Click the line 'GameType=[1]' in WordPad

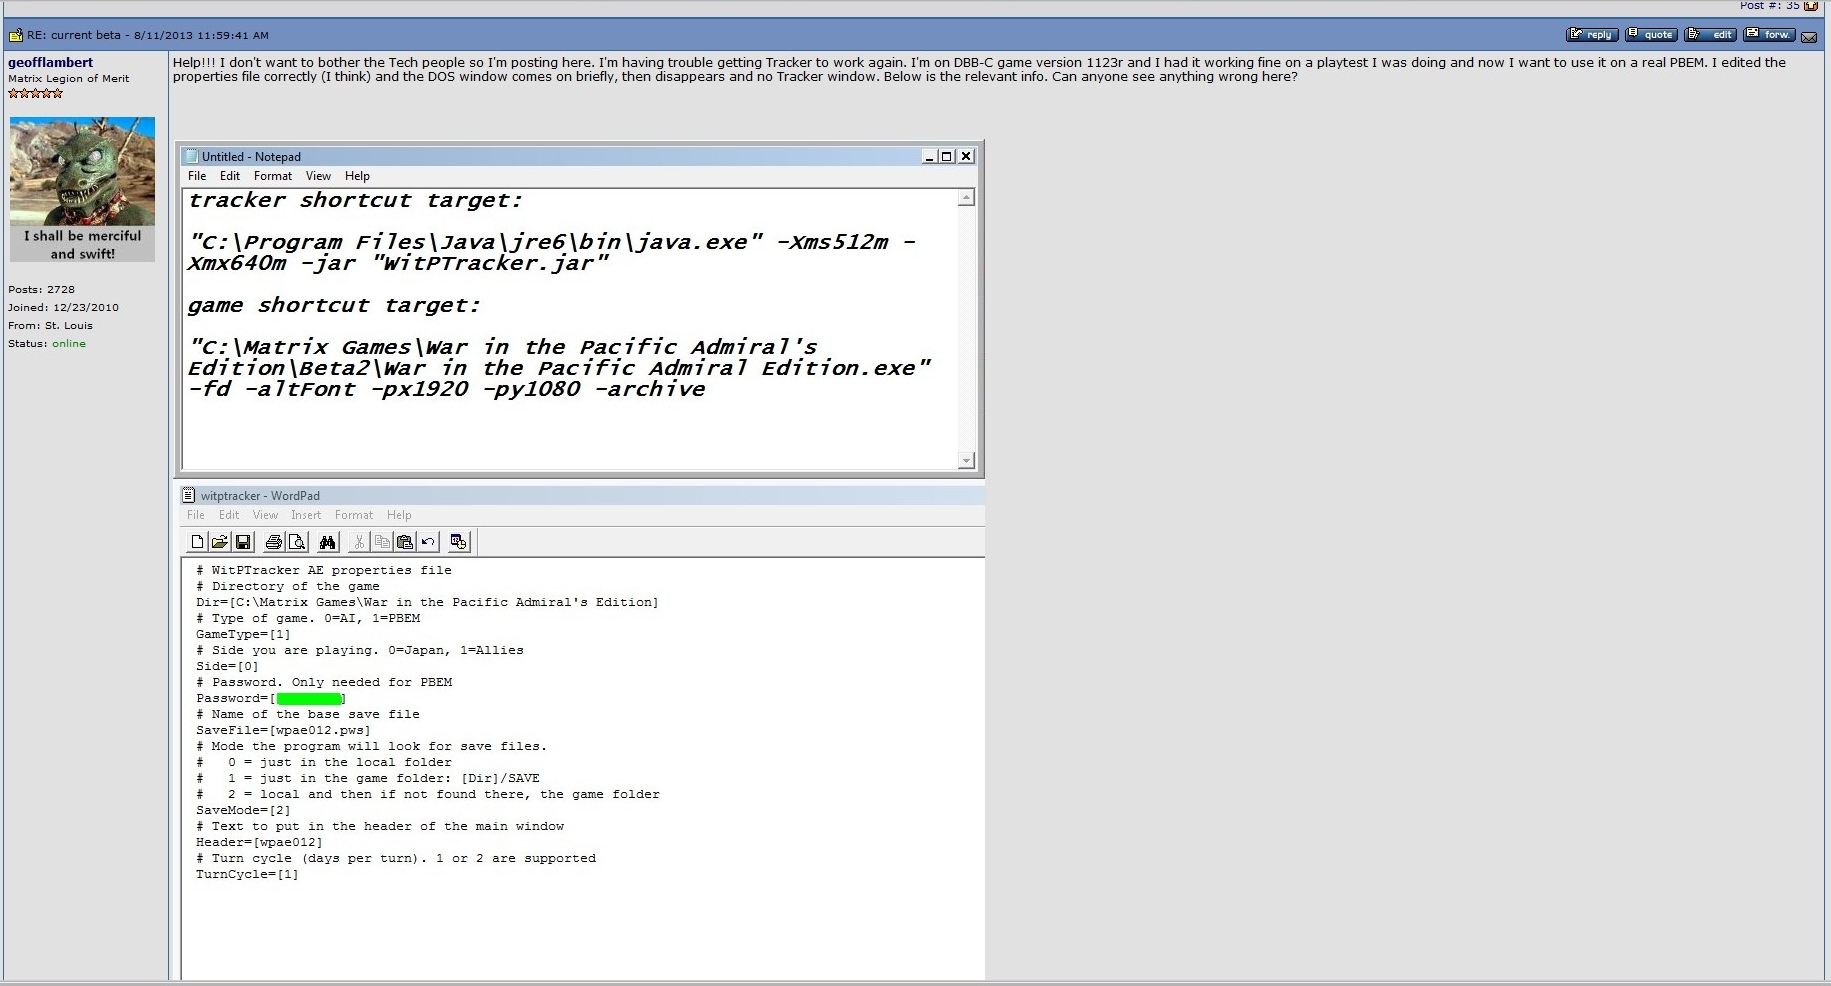243,634
